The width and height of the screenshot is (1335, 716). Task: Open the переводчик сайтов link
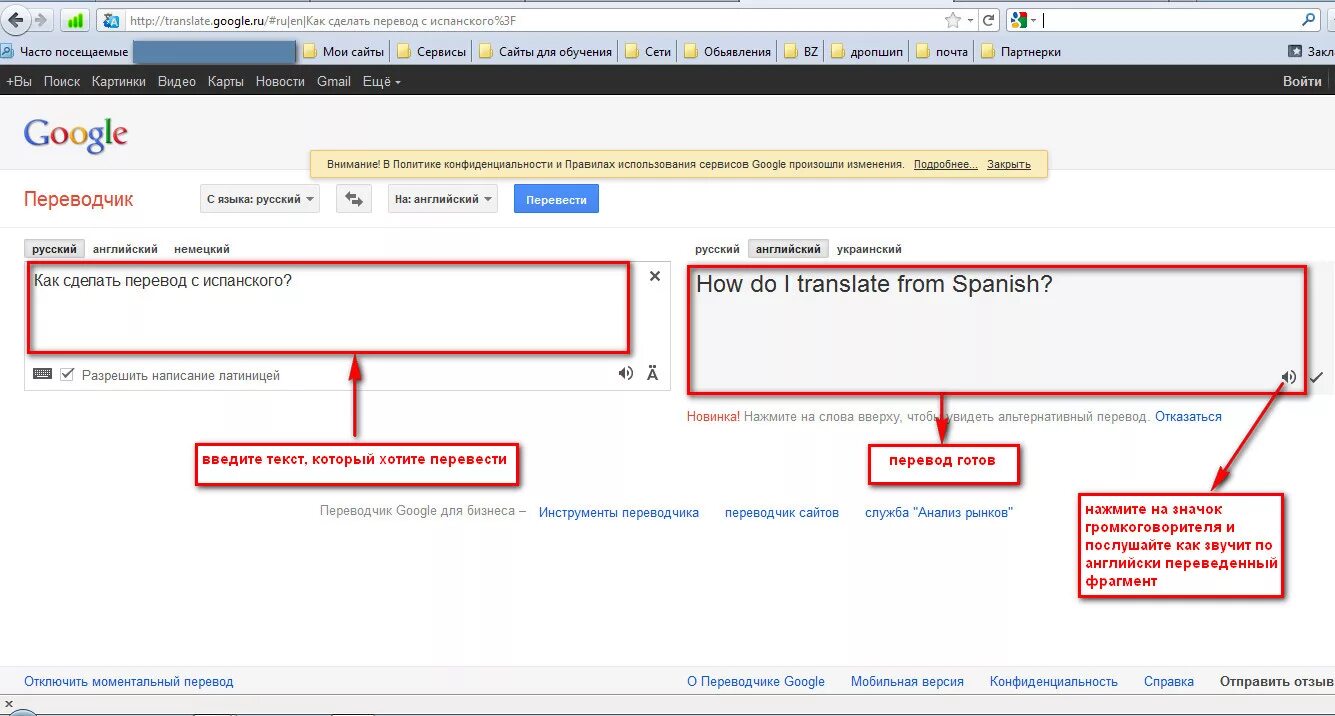point(782,512)
